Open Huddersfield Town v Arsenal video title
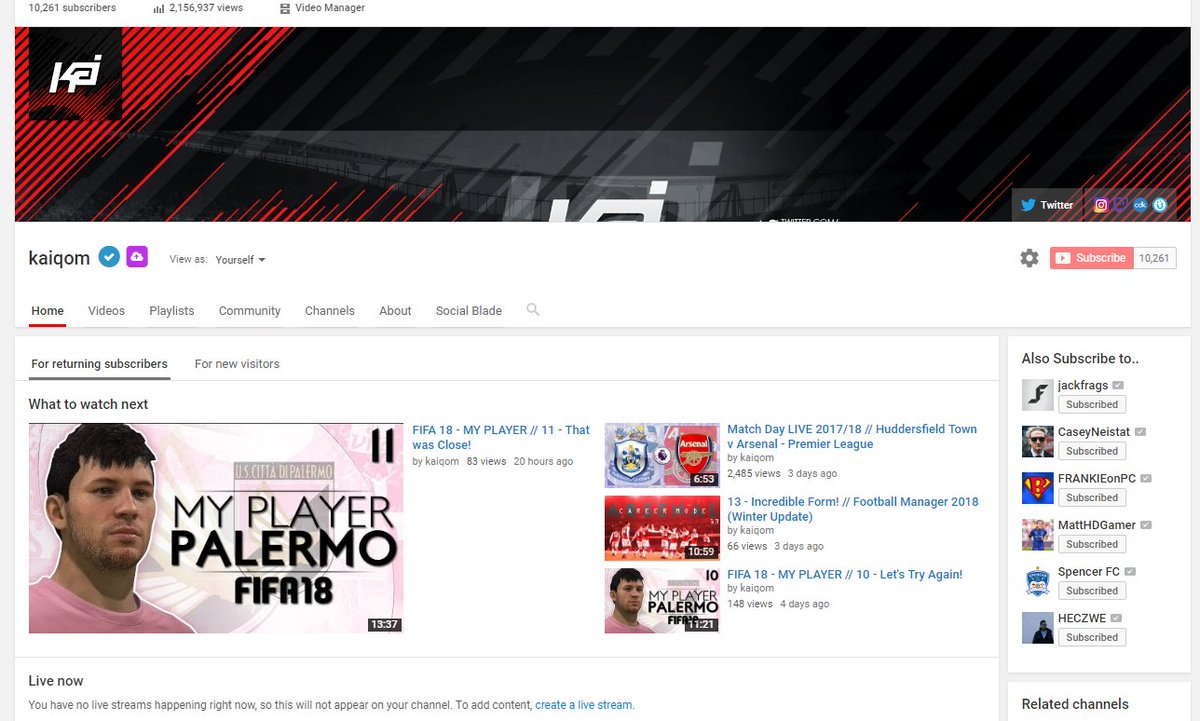 [x=852, y=436]
